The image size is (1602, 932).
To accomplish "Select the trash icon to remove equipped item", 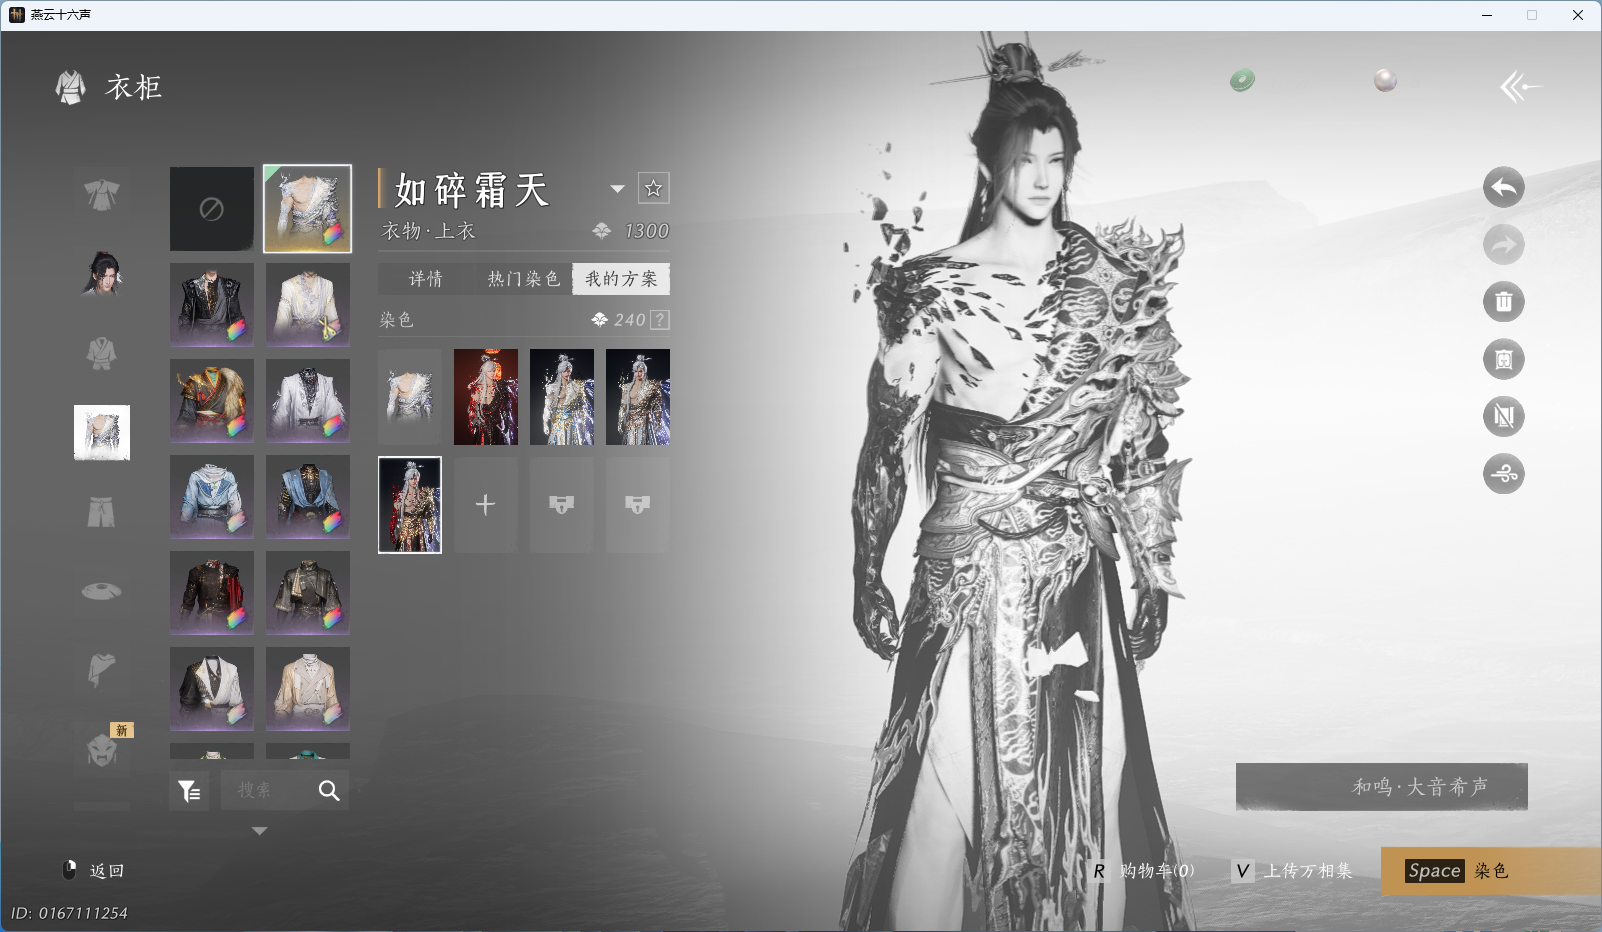I will [1503, 301].
